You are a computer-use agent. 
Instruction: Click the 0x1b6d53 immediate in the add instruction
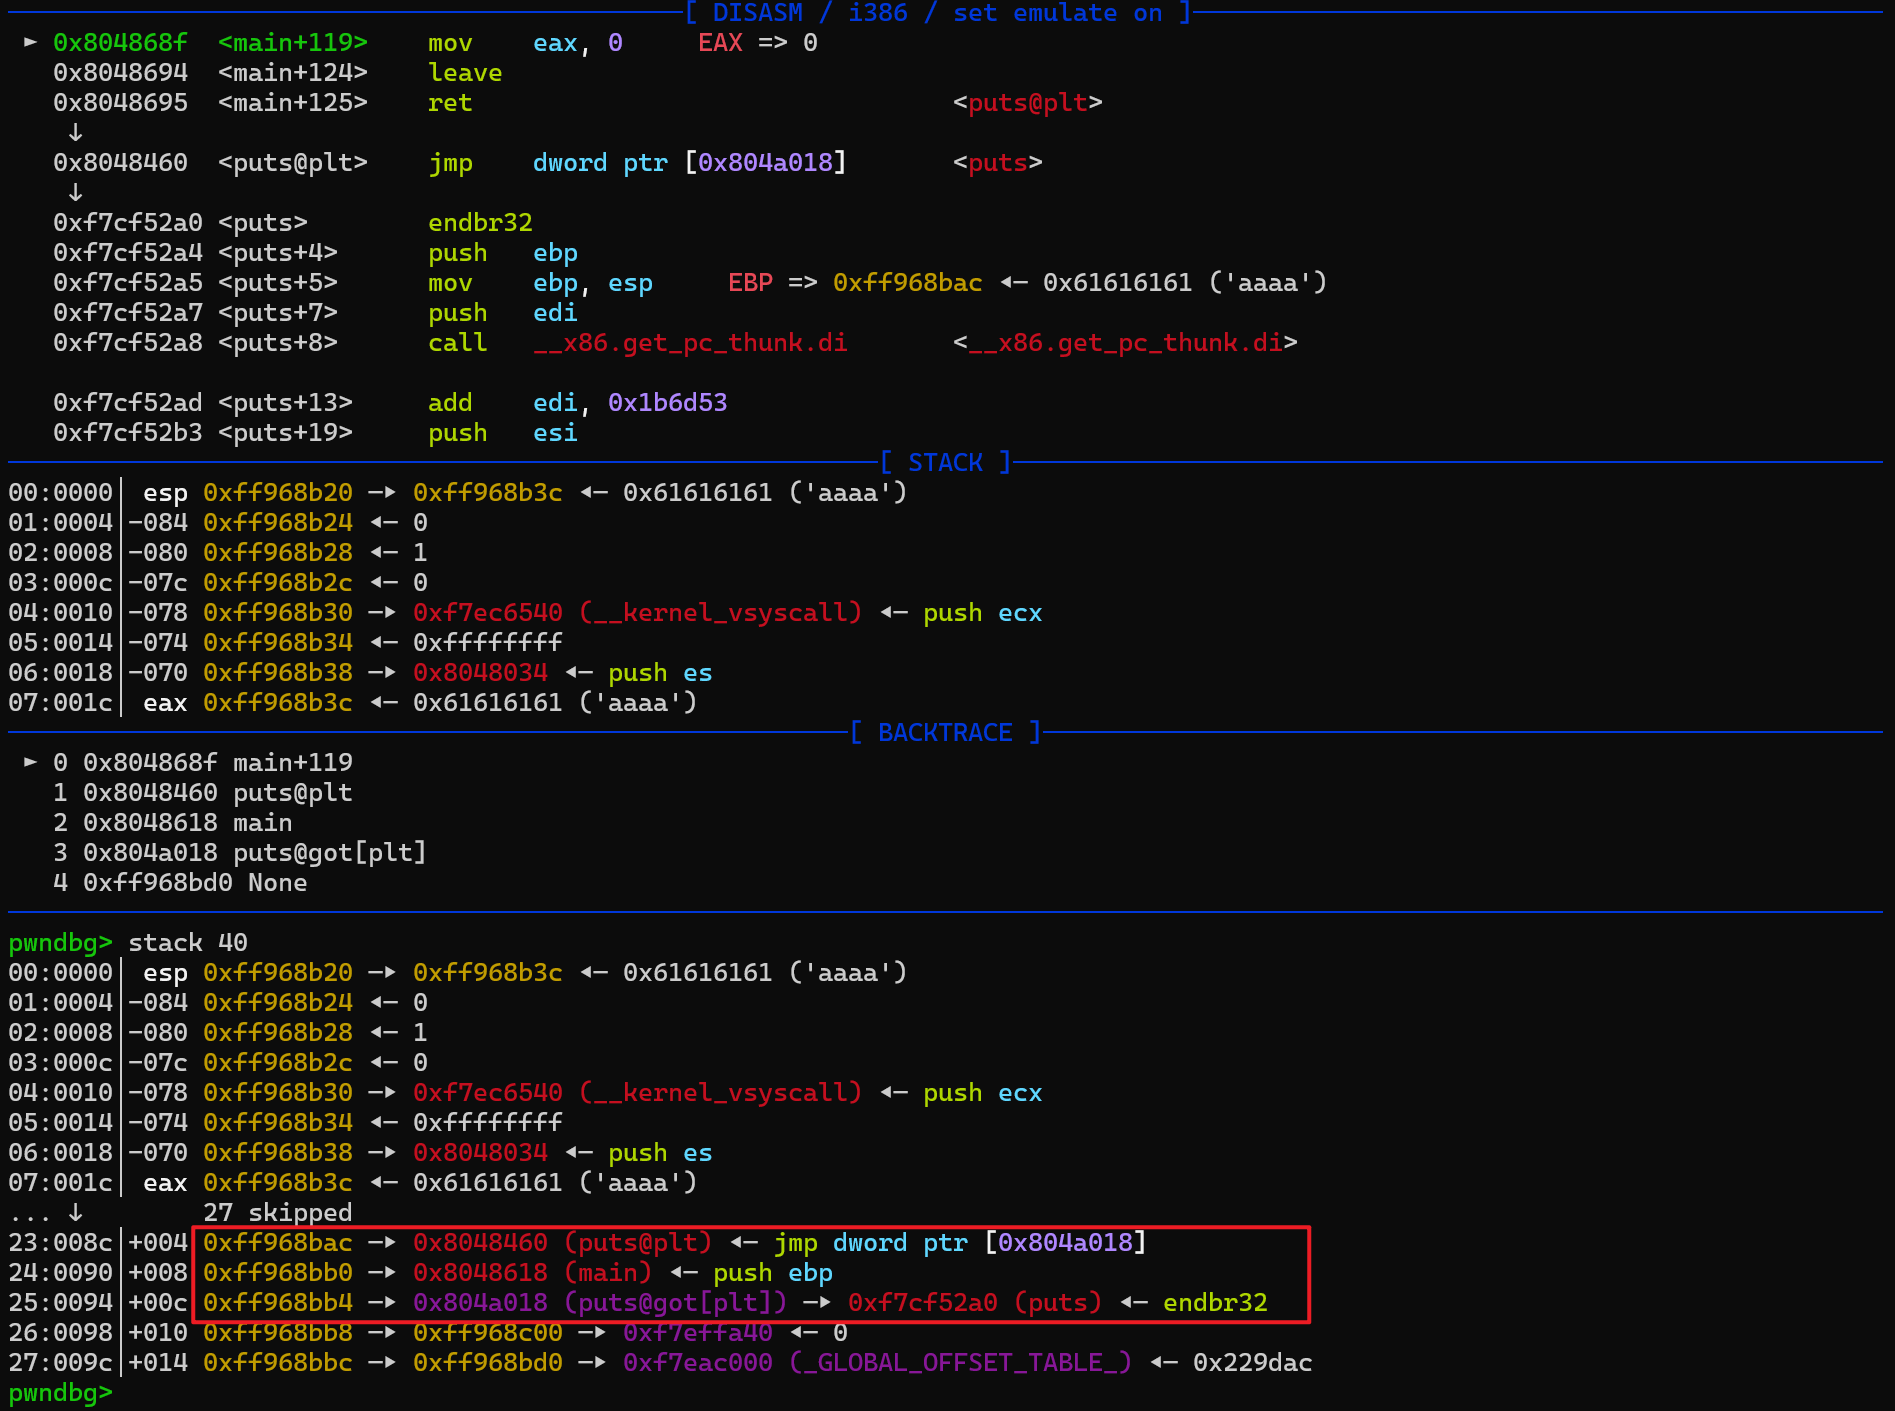click(x=667, y=402)
